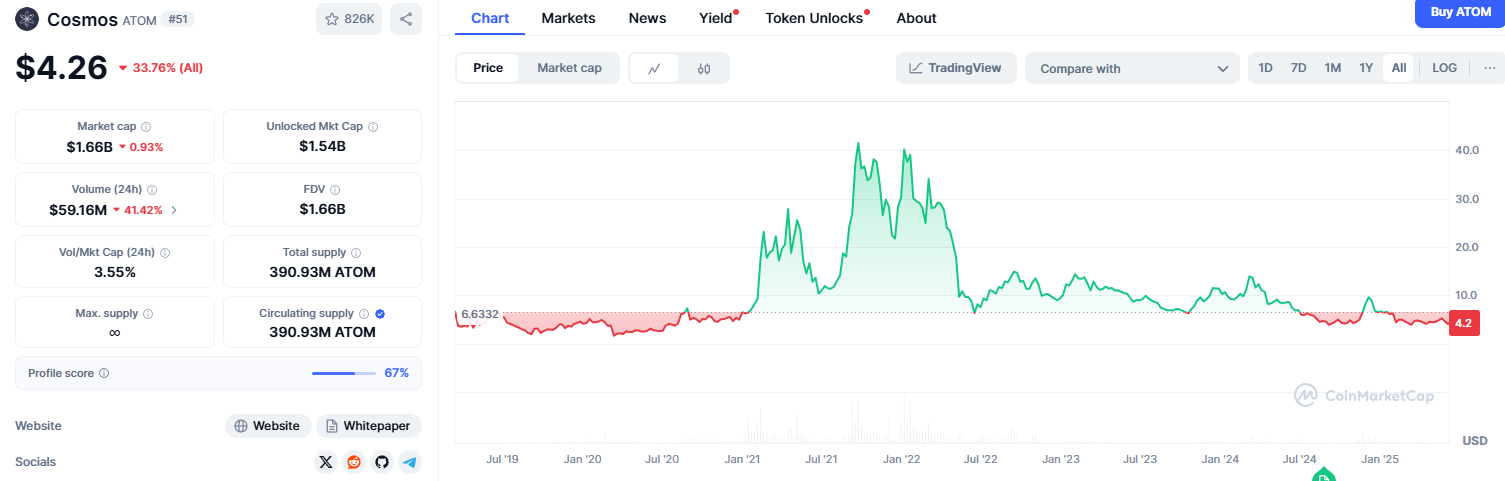The height and width of the screenshot is (481, 1505).
Task: Open more chart options ellipsis
Action: (1489, 68)
